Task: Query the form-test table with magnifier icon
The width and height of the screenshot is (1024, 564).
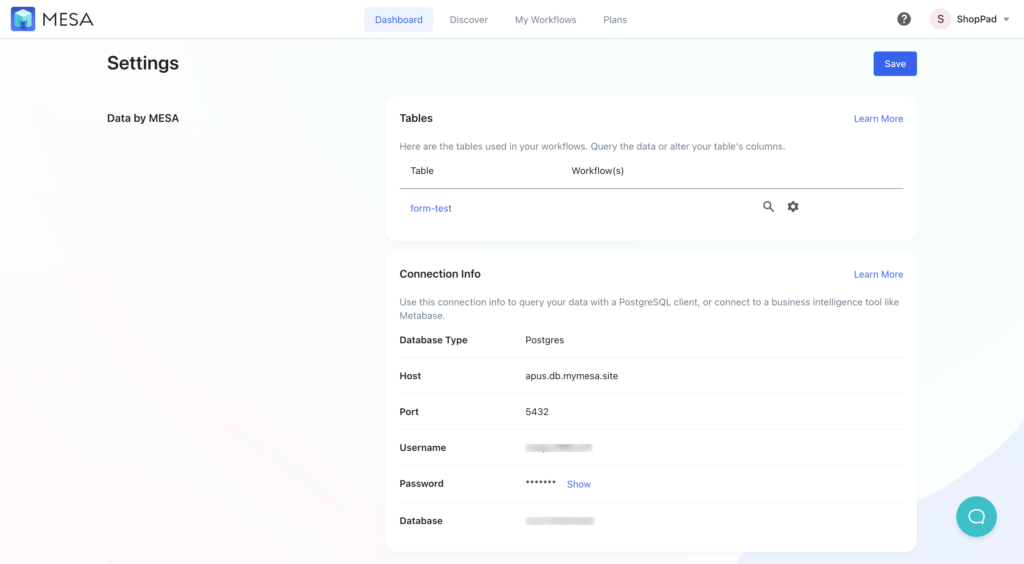Action: (769, 206)
